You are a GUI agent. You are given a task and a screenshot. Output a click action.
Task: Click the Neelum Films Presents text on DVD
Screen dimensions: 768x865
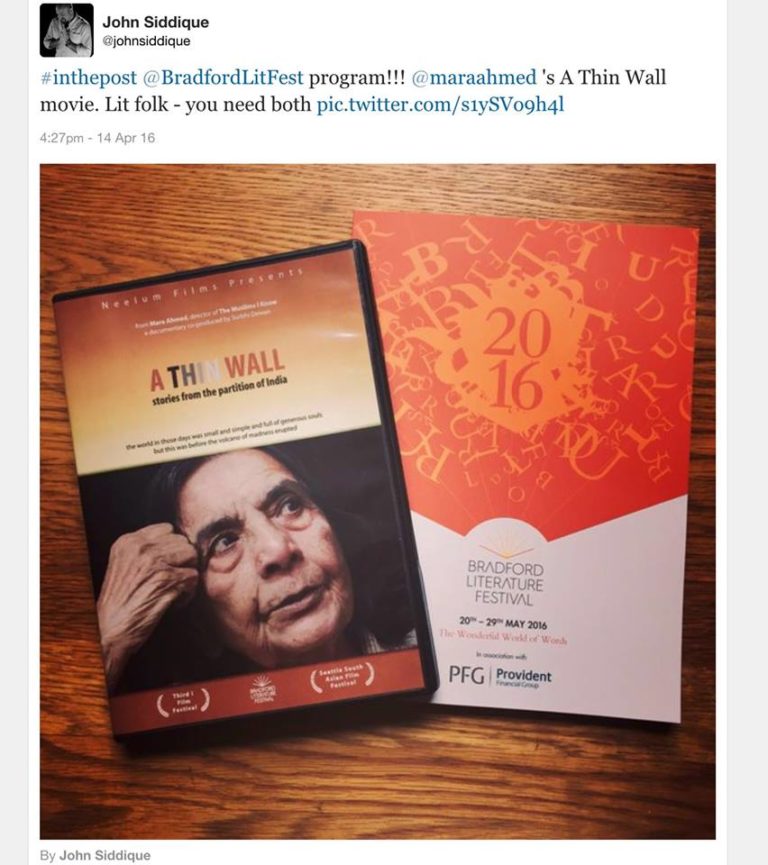202,288
